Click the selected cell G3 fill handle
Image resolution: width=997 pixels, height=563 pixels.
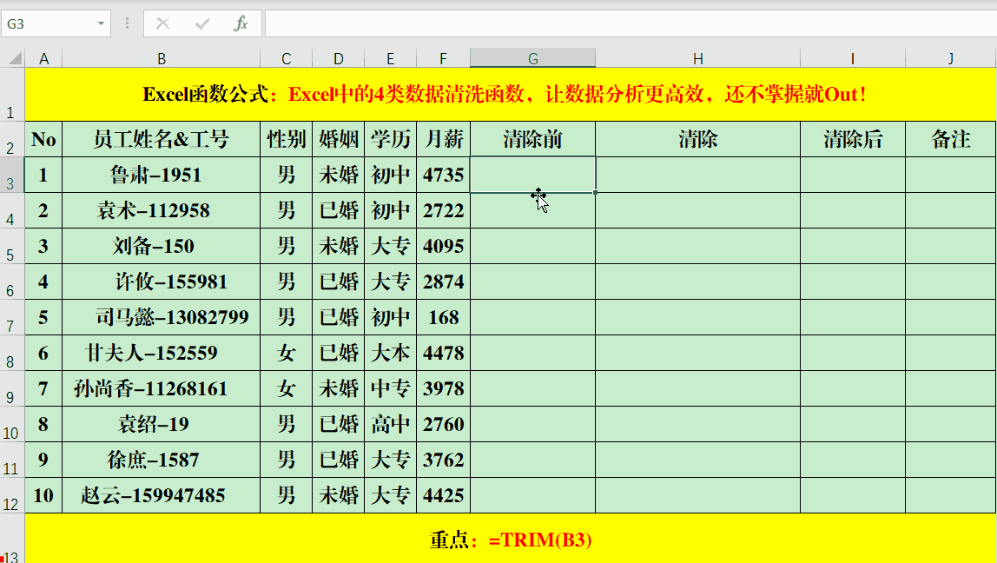tap(595, 192)
